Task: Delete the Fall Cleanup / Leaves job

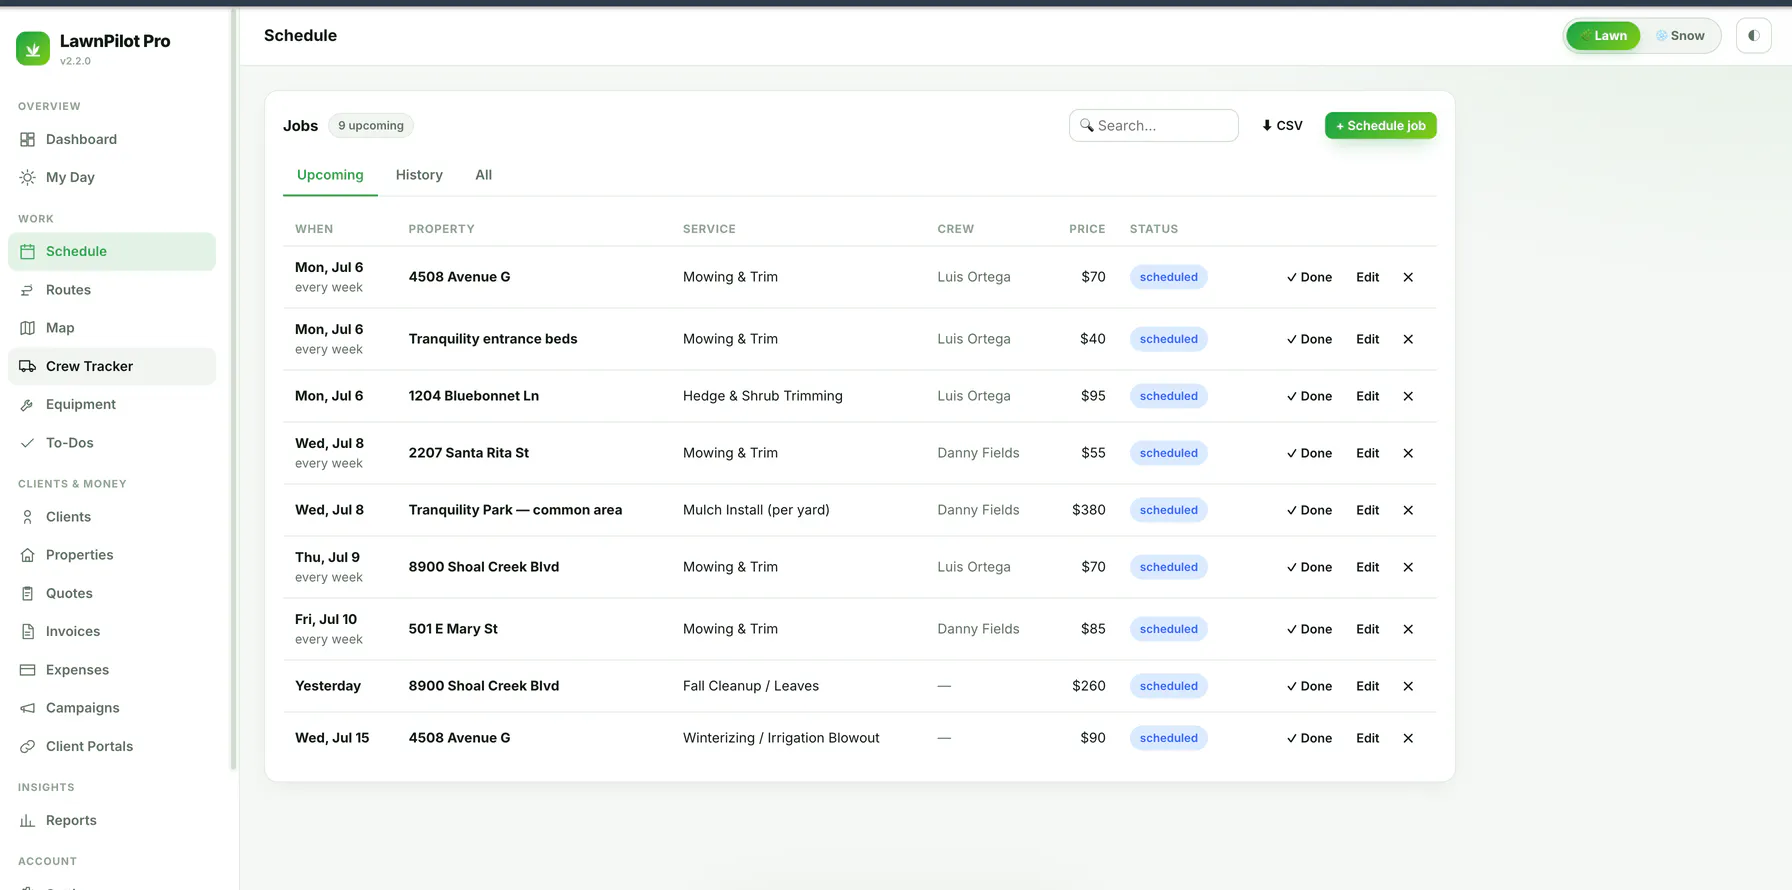Action: click(x=1408, y=686)
